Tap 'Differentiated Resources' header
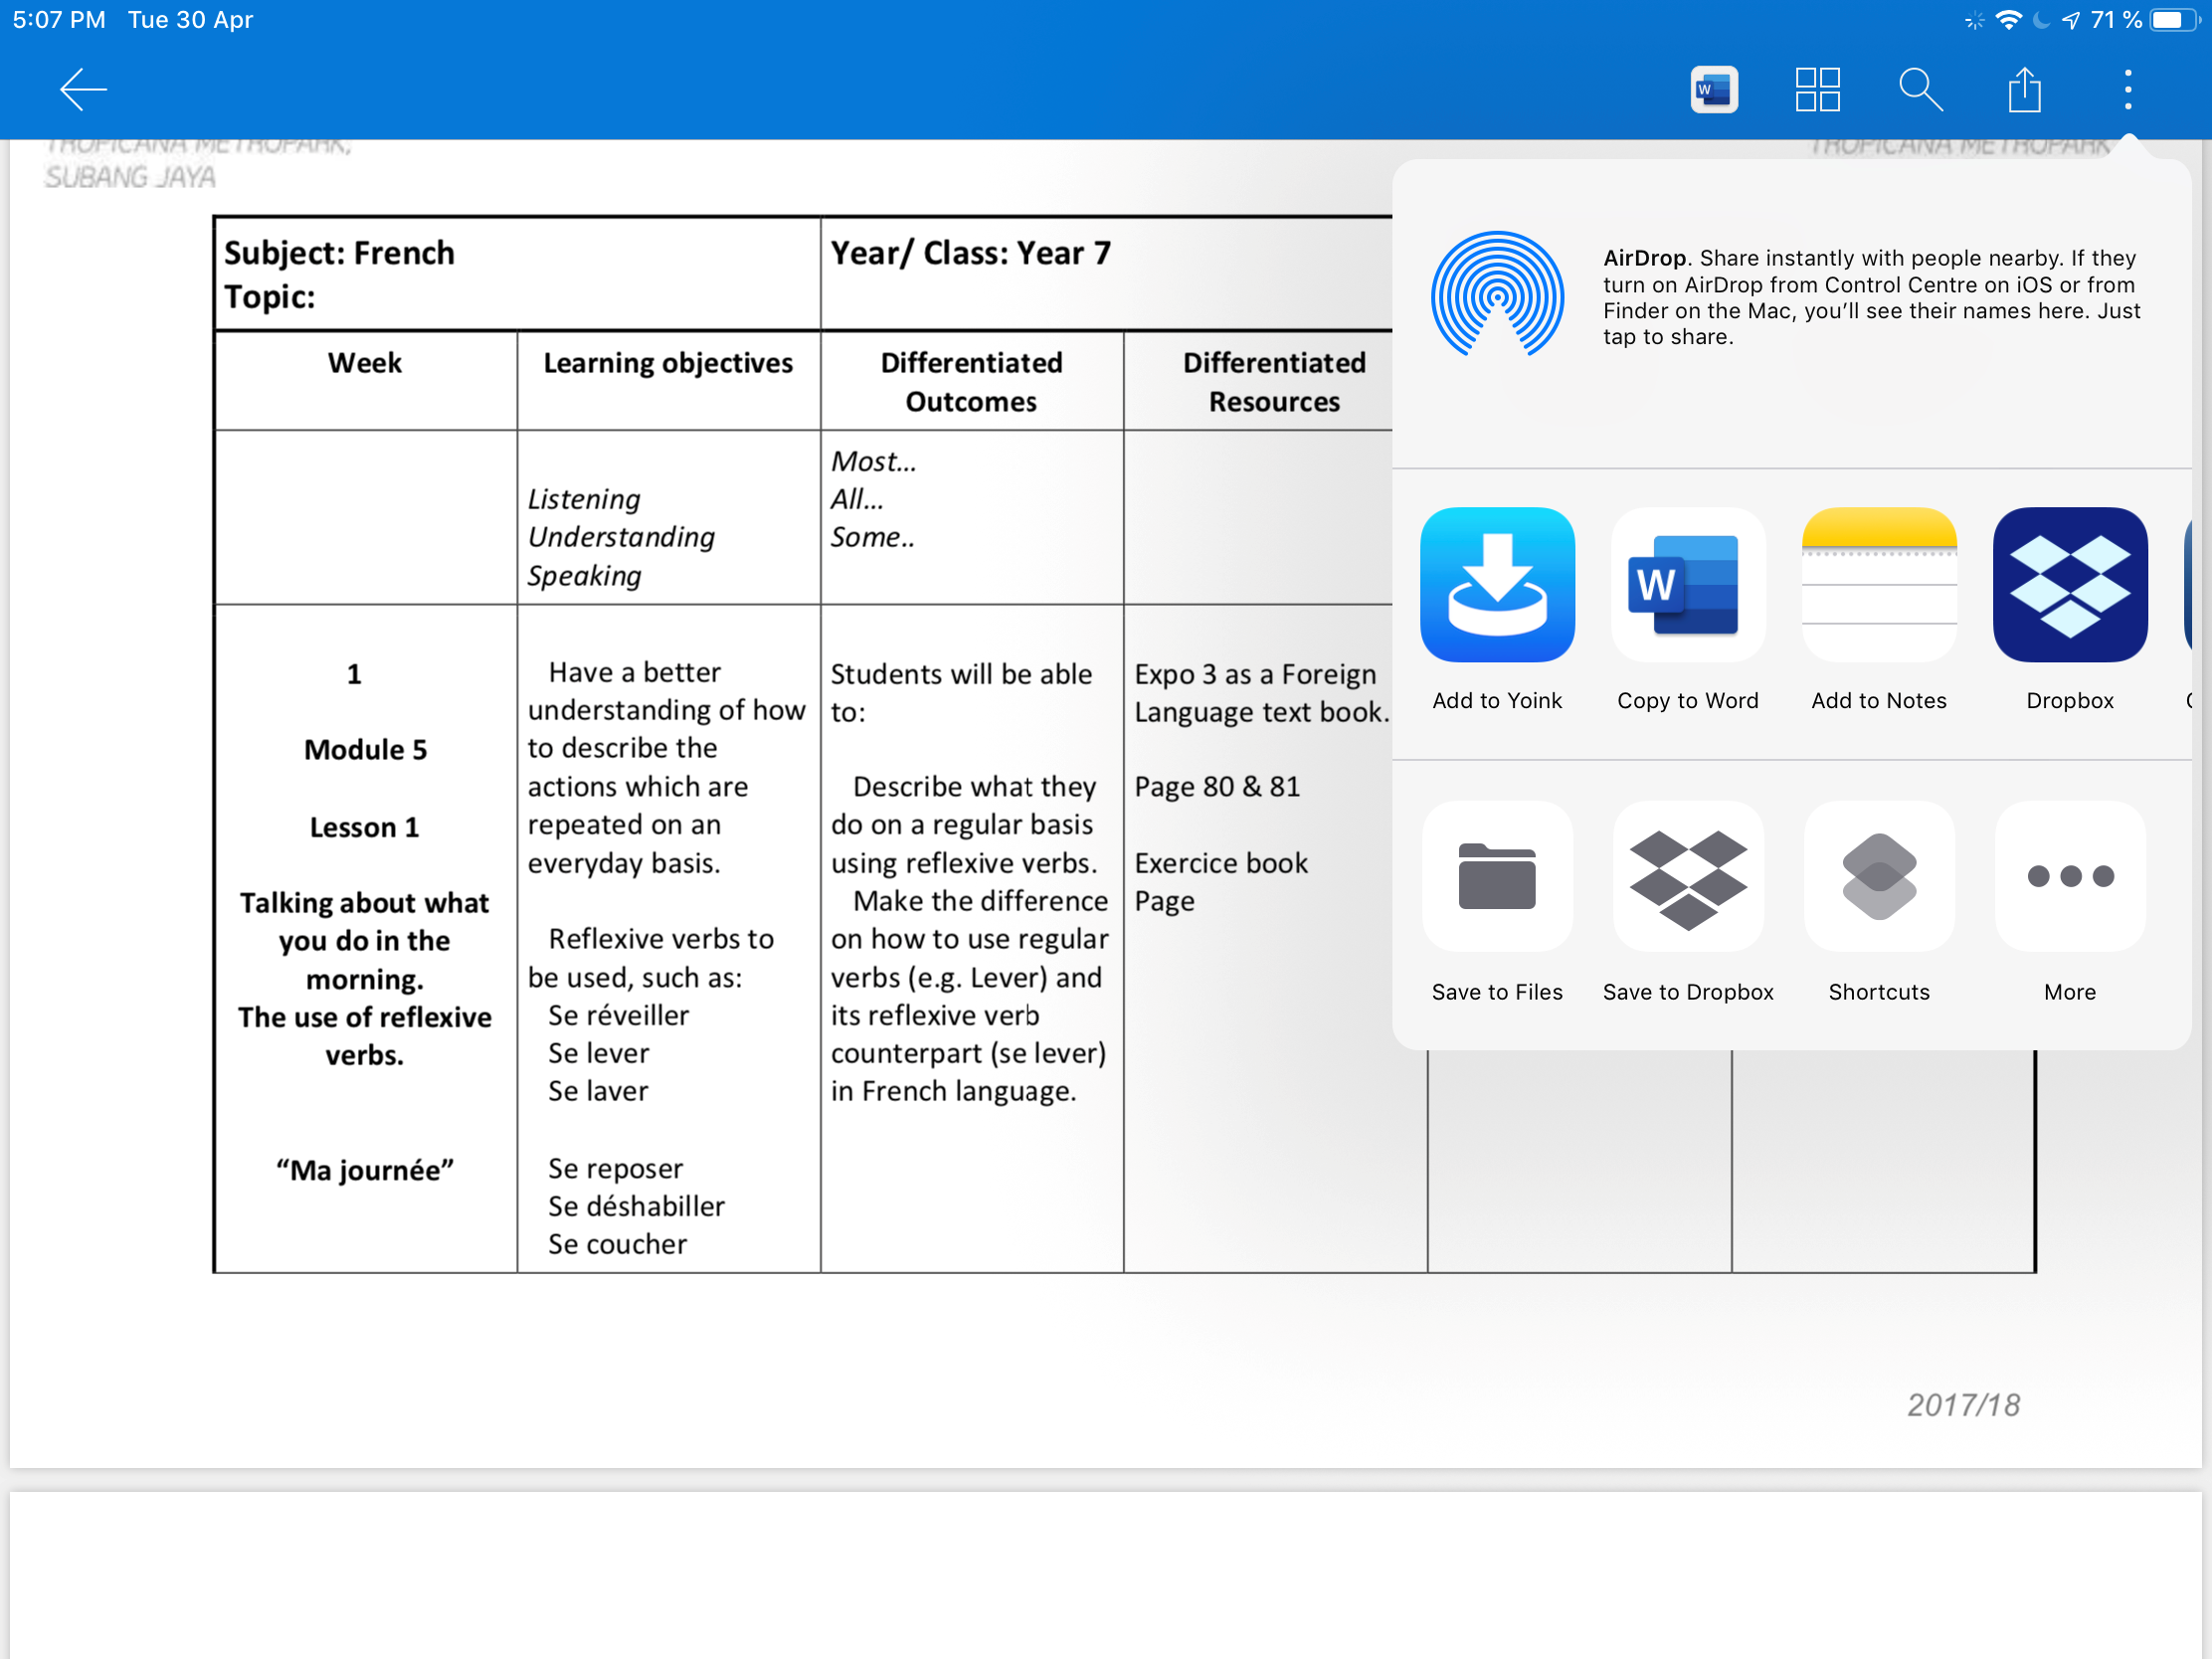2212x1659 pixels. (1274, 382)
